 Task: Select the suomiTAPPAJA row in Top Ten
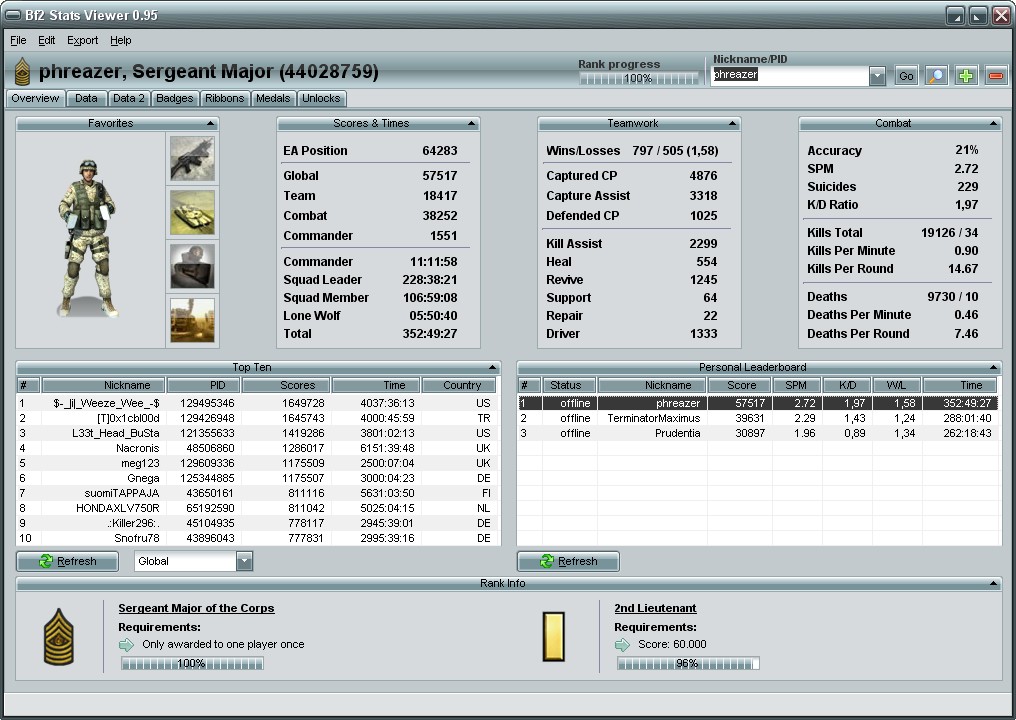click(x=258, y=493)
